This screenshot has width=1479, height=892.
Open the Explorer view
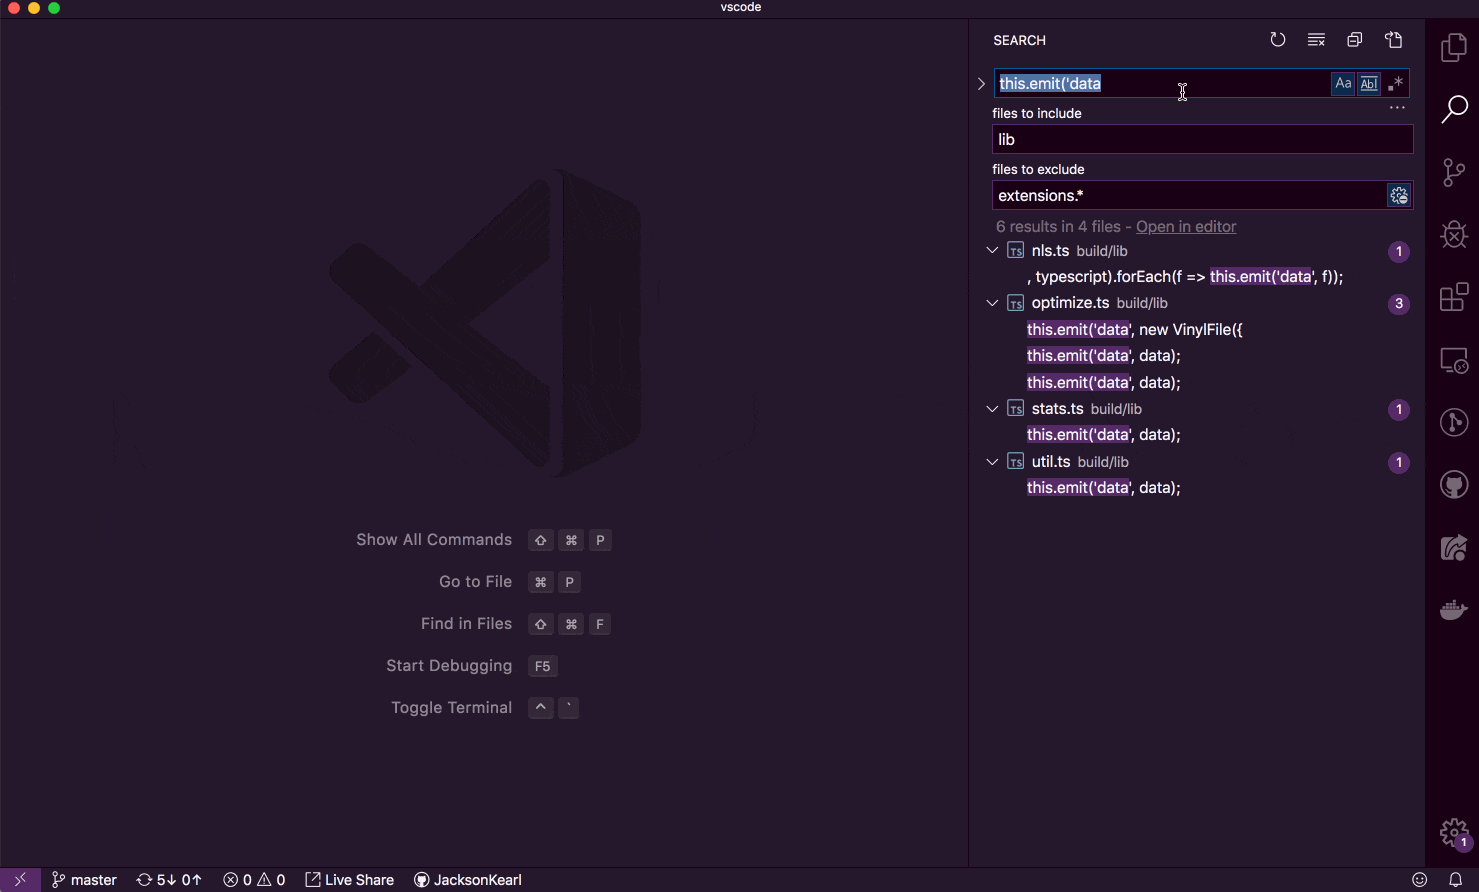(x=1454, y=47)
